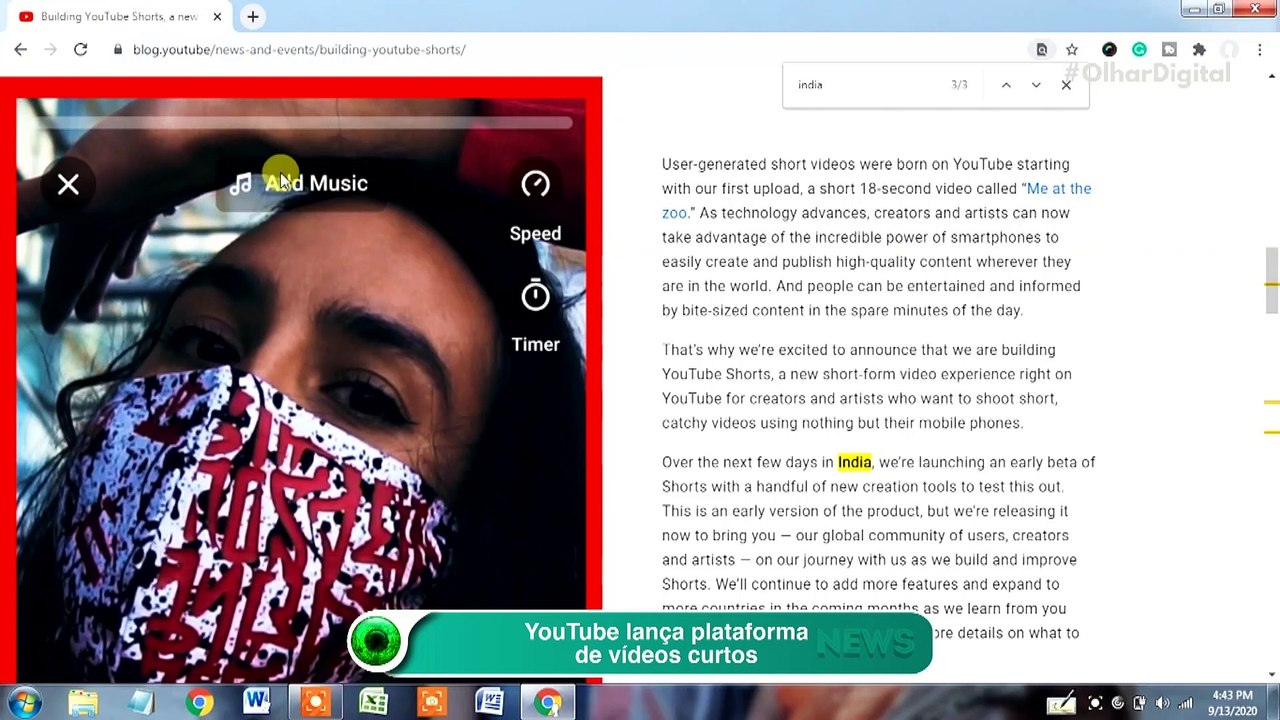Click the page scrollbar down arrow
This screenshot has width=1280, height=720.
coord(1272,675)
